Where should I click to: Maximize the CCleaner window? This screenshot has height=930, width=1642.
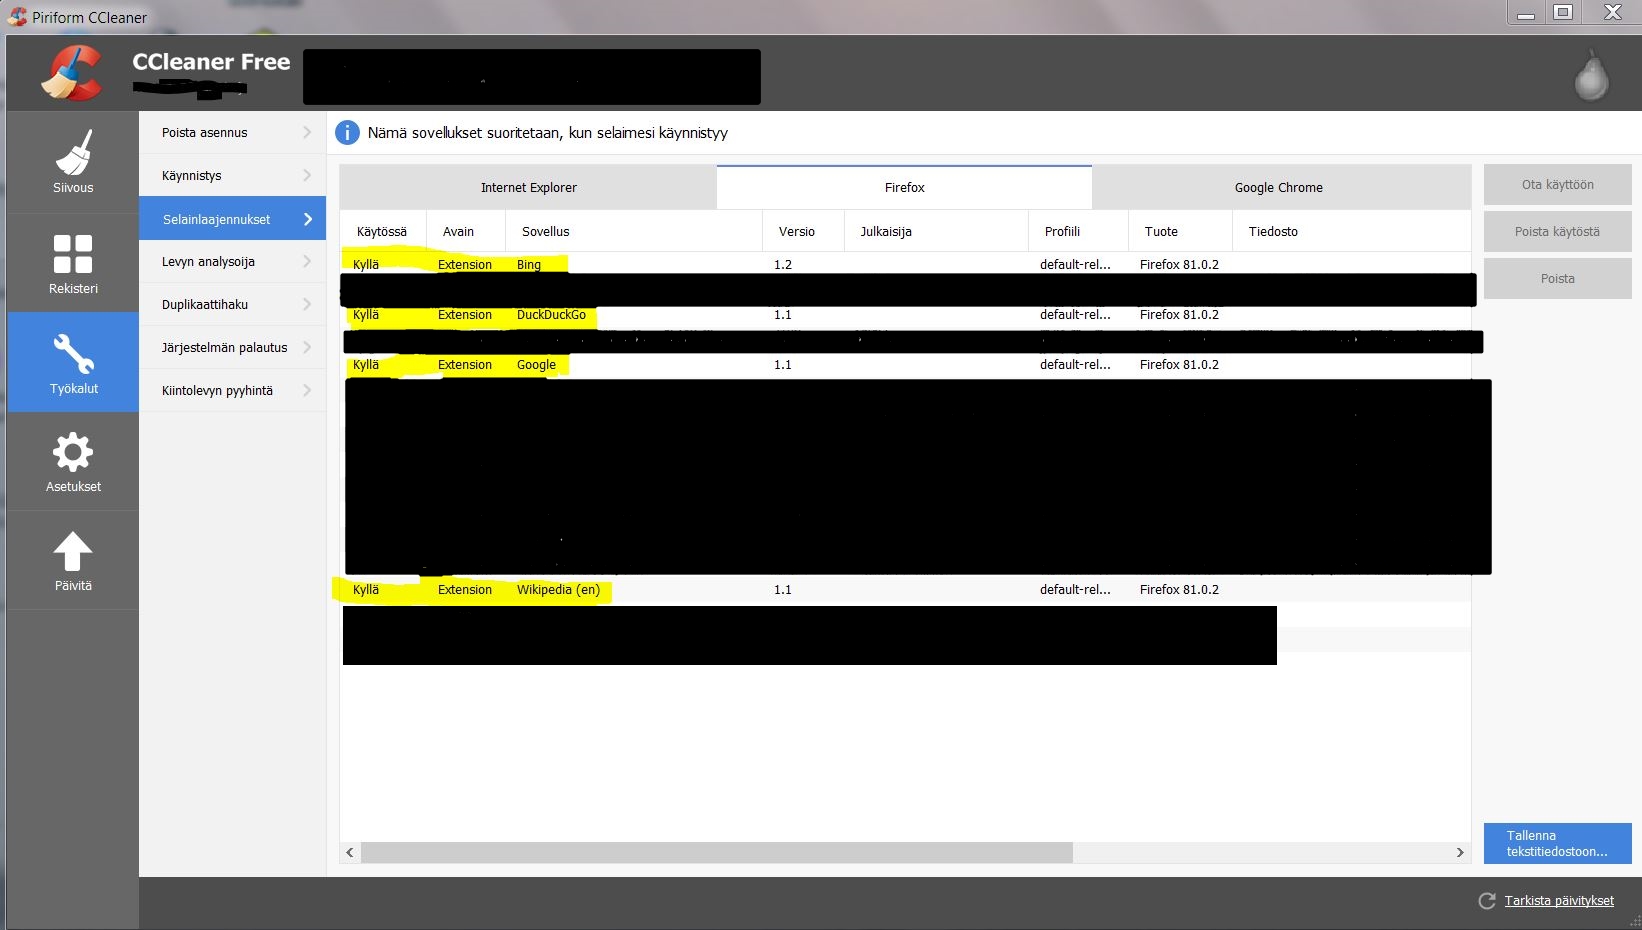(x=1563, y=12)
